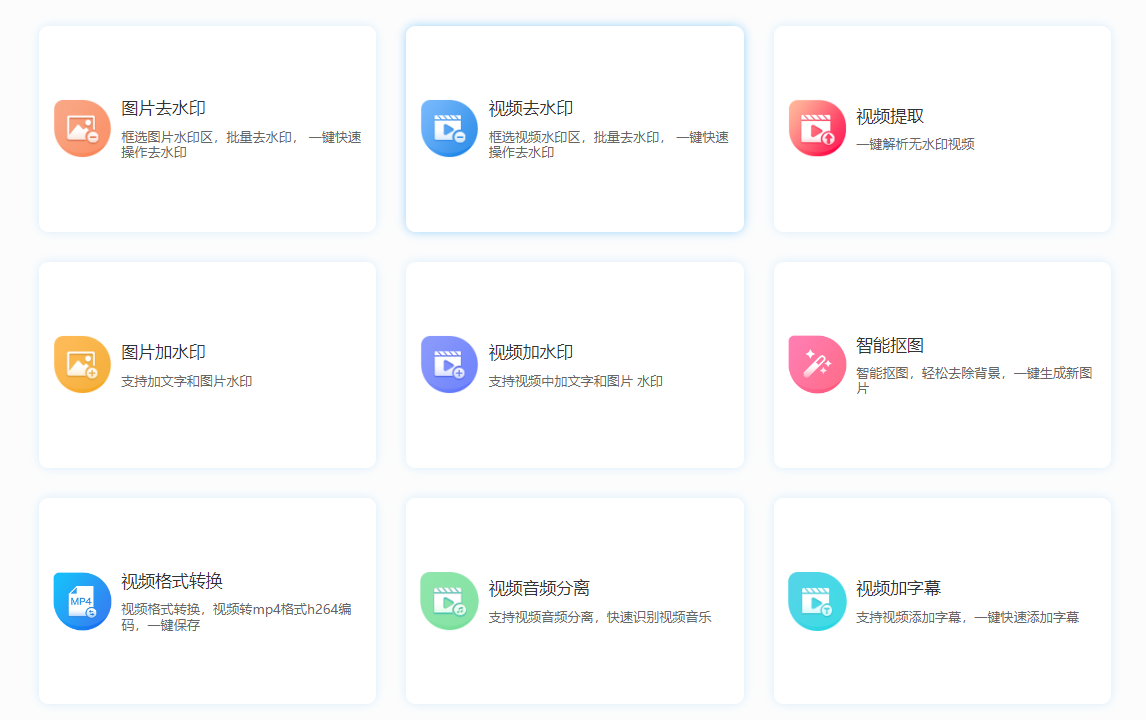Click the pink magic wand 智能抠图 icon
This screenshot has height=720, width=1146.
click(817, 365)
